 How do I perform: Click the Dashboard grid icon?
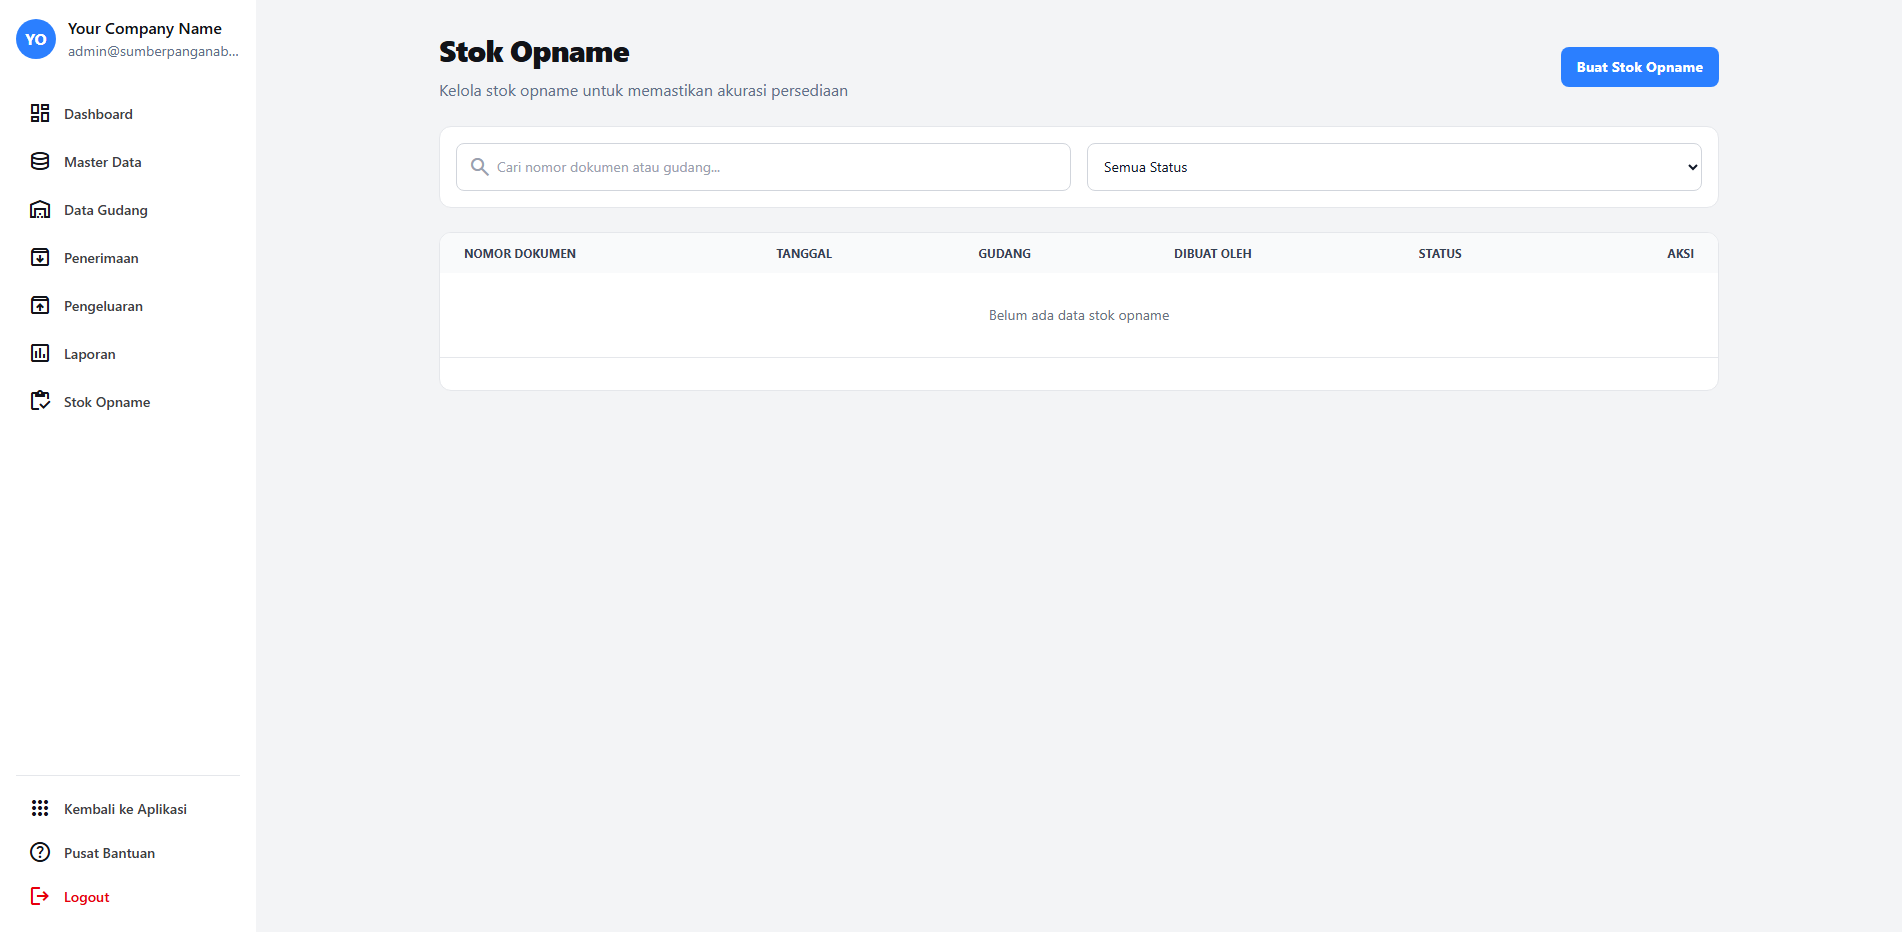click(40, 113)
